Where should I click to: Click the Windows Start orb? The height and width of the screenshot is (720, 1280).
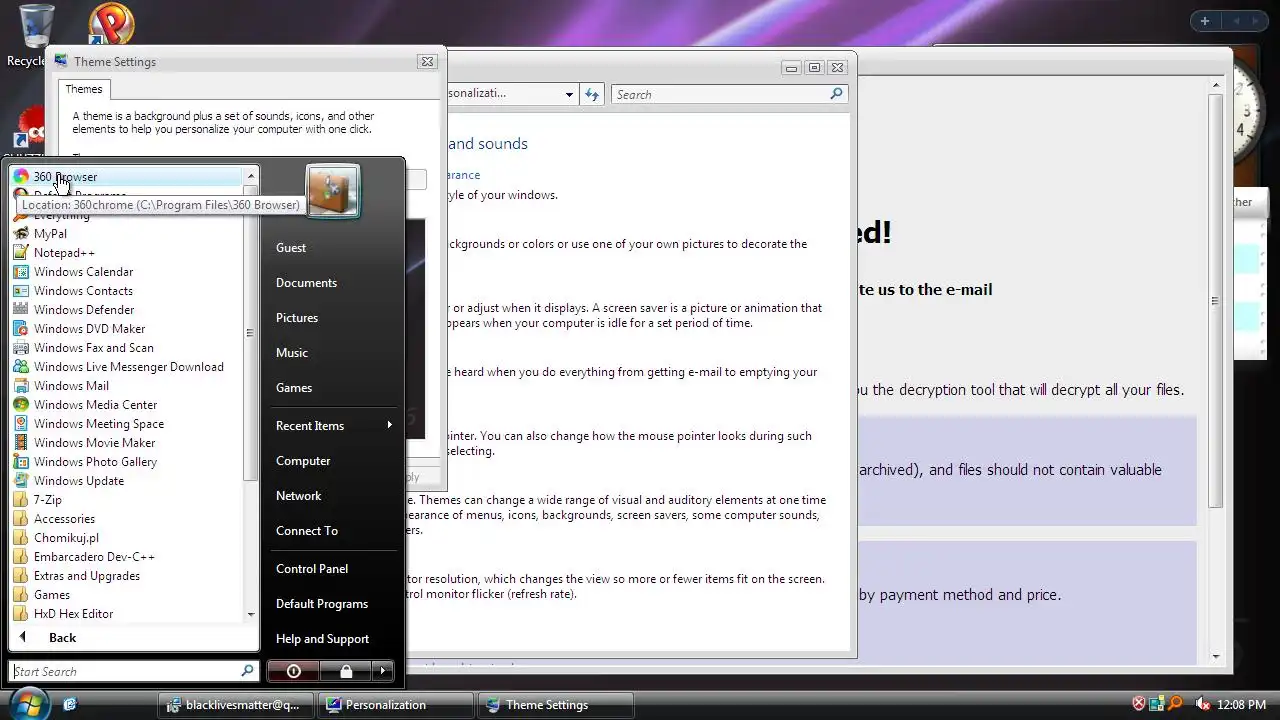click(x=28, y=703)
